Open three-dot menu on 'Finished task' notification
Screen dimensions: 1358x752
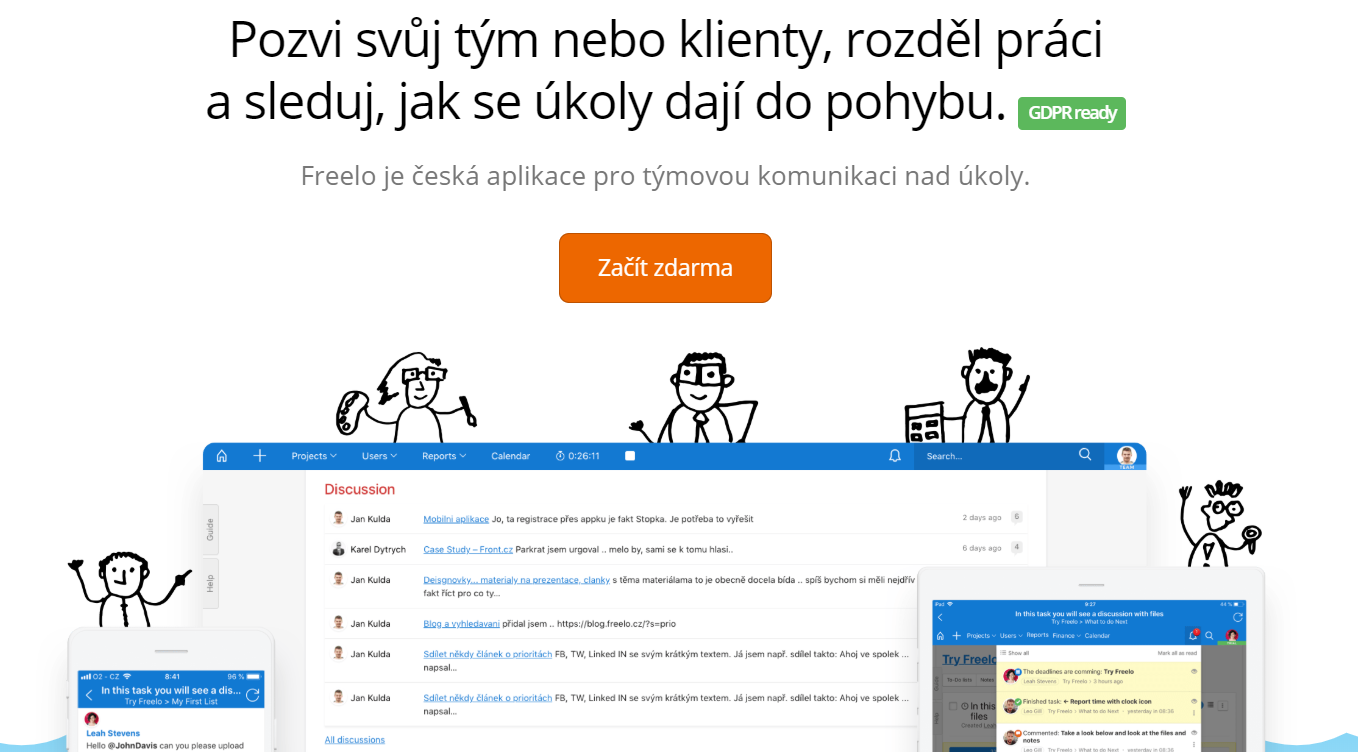[x=1194, y=713]
